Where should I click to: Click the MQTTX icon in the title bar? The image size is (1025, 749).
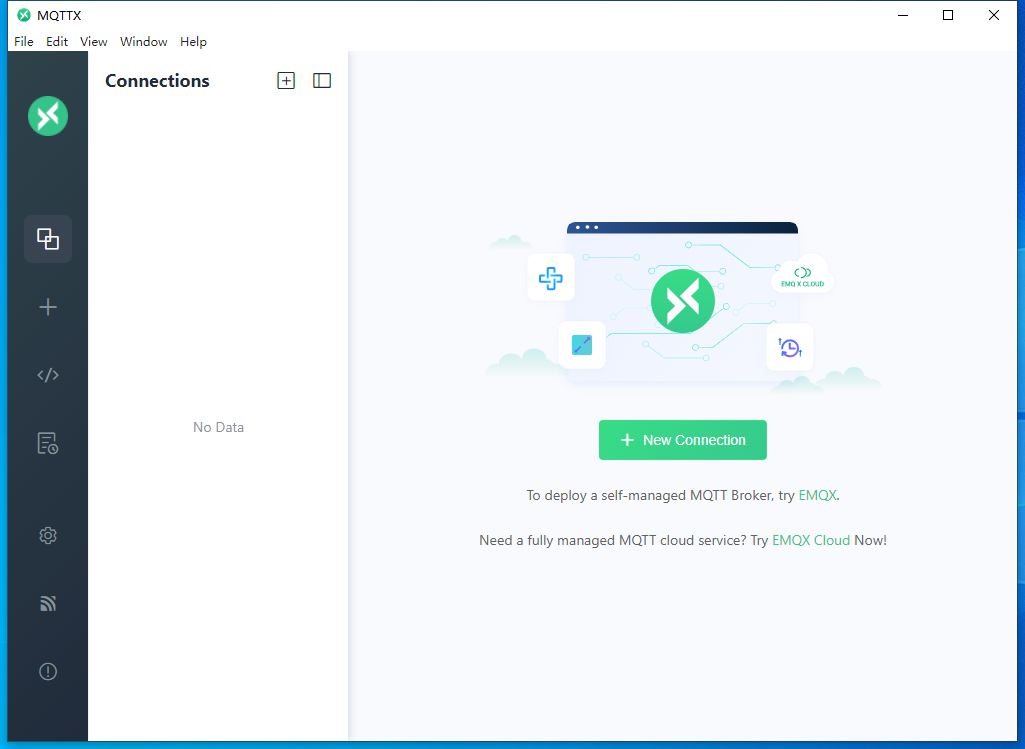click(22, 15)
